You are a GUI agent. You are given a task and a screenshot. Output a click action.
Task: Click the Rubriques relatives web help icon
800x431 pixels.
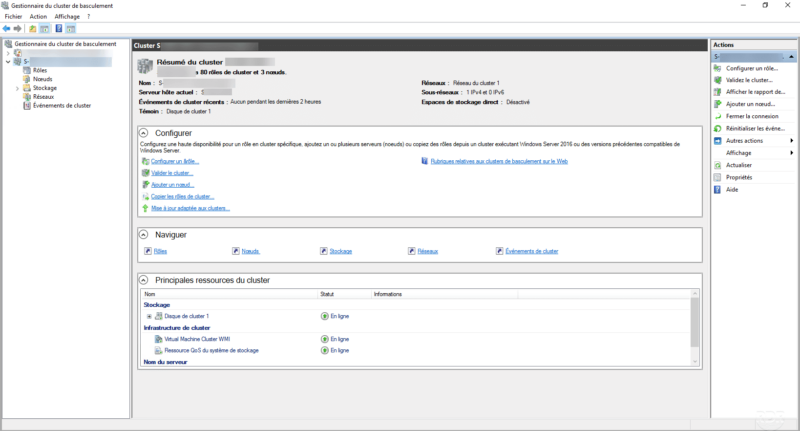(x=424, y=161)
